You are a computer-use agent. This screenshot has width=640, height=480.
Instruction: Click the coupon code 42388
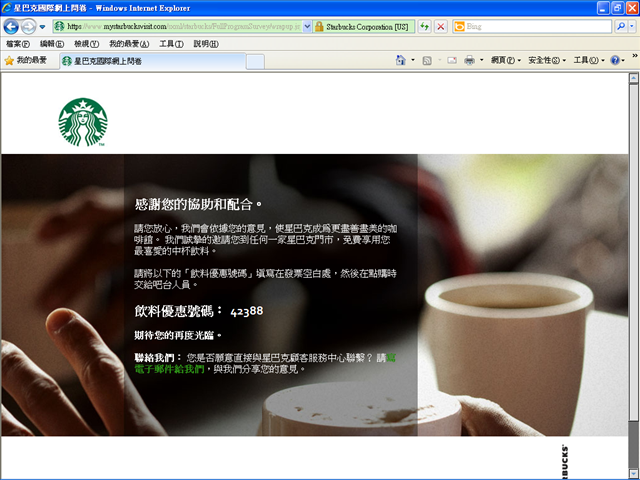247,311
